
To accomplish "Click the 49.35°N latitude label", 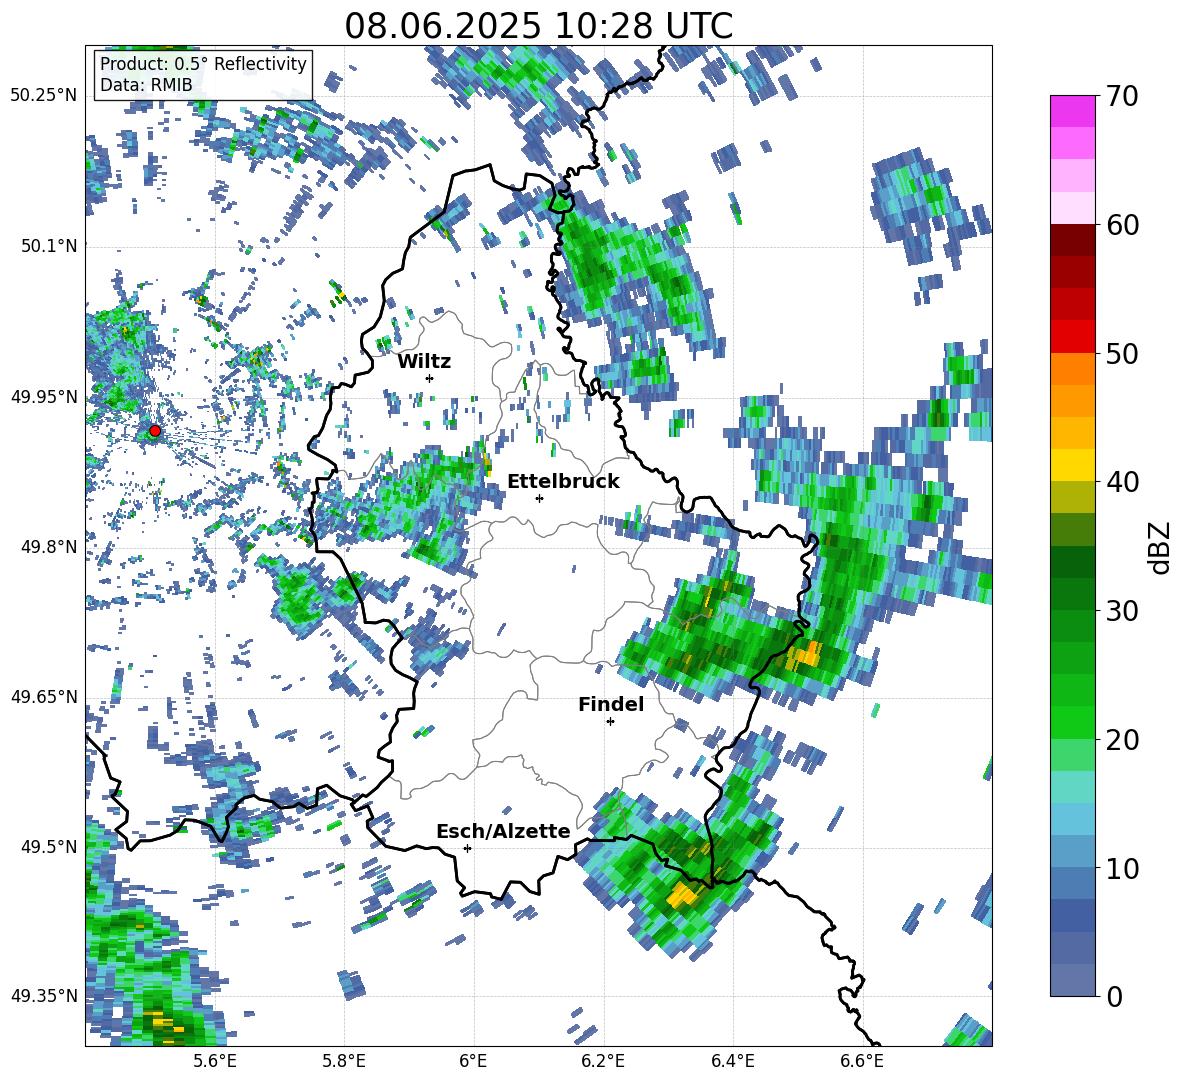I will [44, 996].
